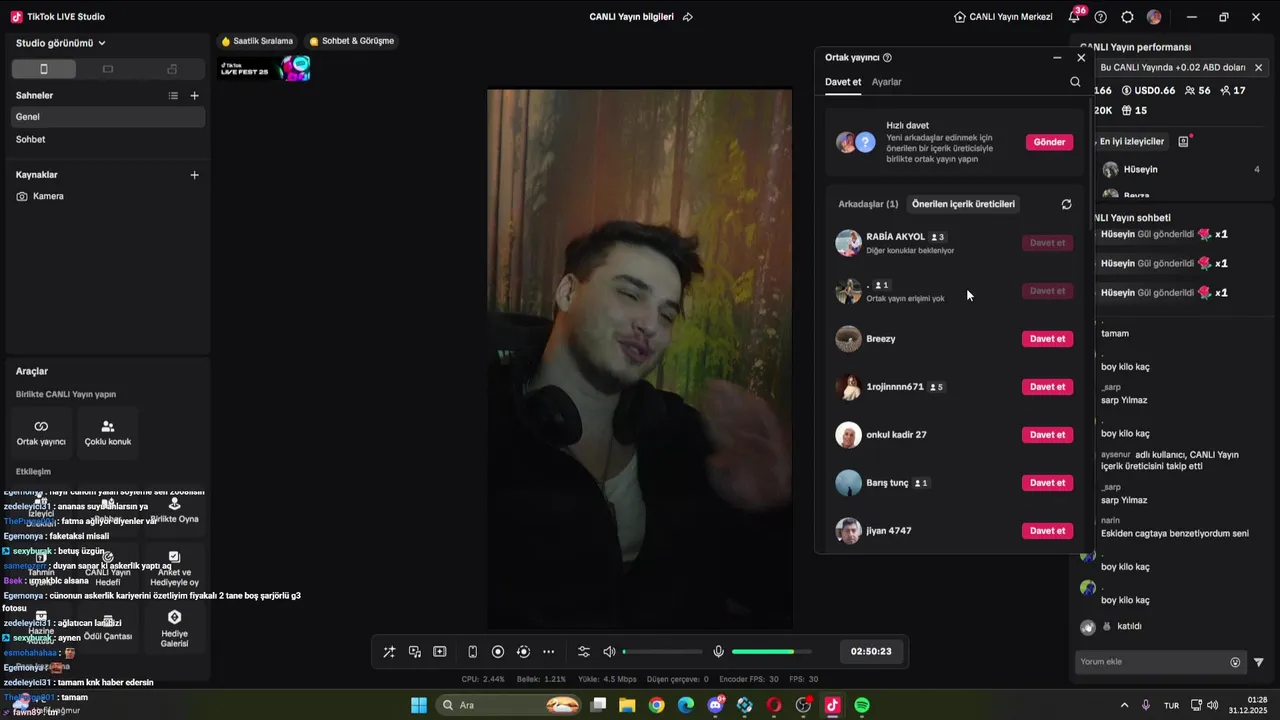Add a new source in Kaynaklar

[195, 175]
